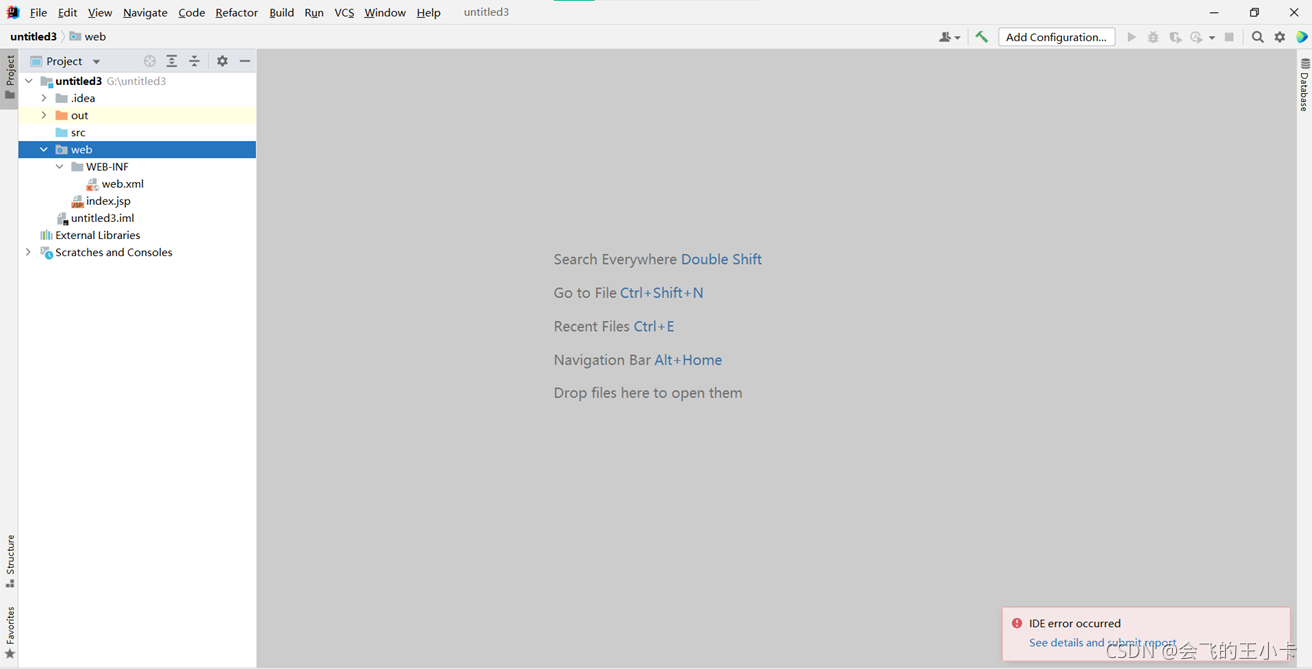
Task: Open the Code menu
Action: (x=191, y=12)
